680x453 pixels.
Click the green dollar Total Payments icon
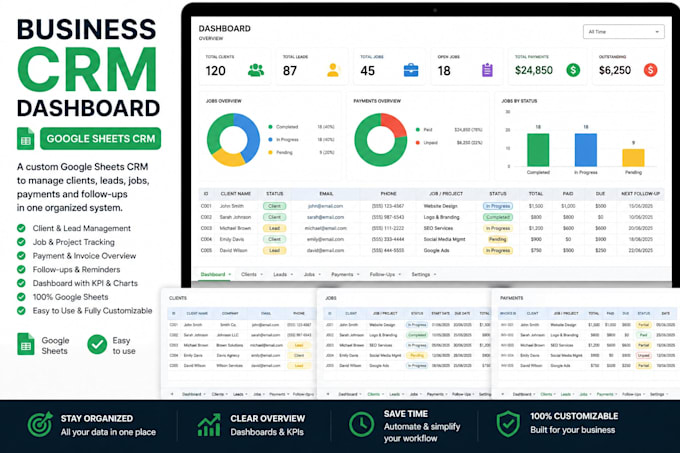pyautogui.click(x=573, y=70)
